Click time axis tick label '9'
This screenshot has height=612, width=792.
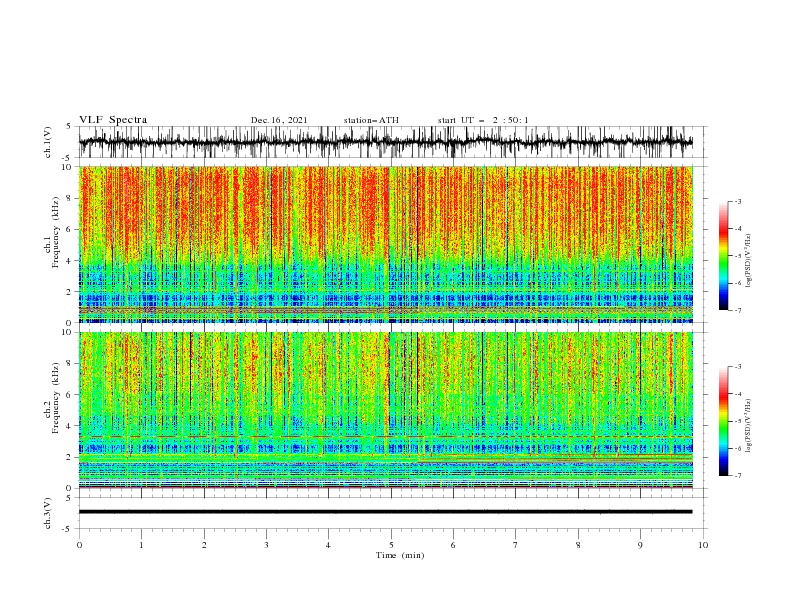pos(640,545)
